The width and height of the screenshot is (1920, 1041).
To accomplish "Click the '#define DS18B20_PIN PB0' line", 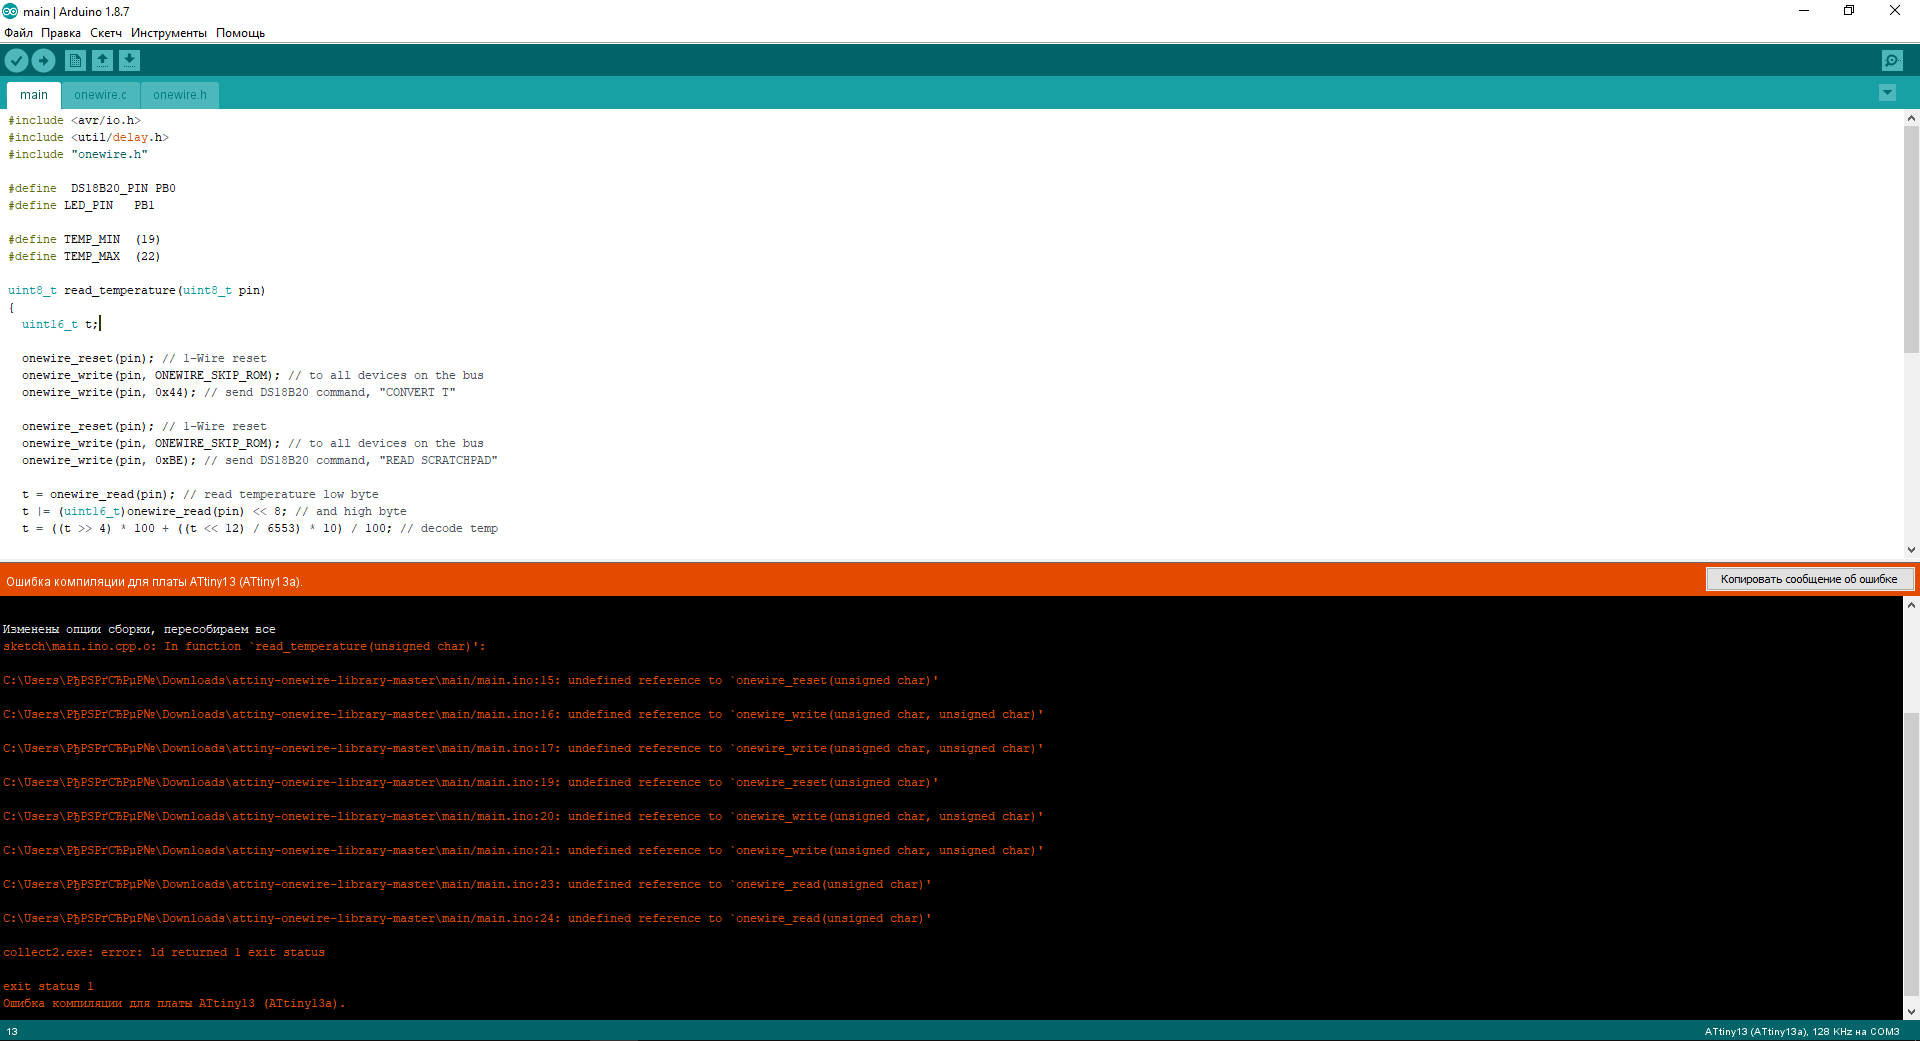I will pos(92,188).
